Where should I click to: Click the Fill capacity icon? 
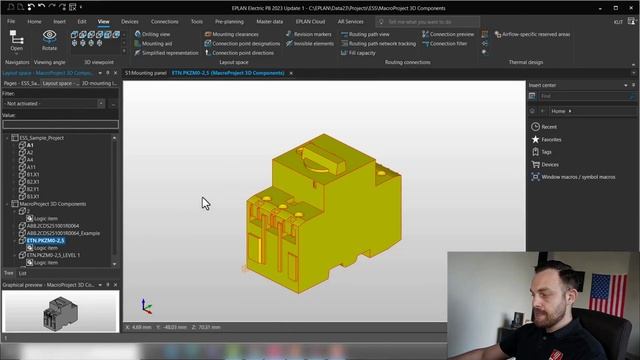tap(344, 53)
